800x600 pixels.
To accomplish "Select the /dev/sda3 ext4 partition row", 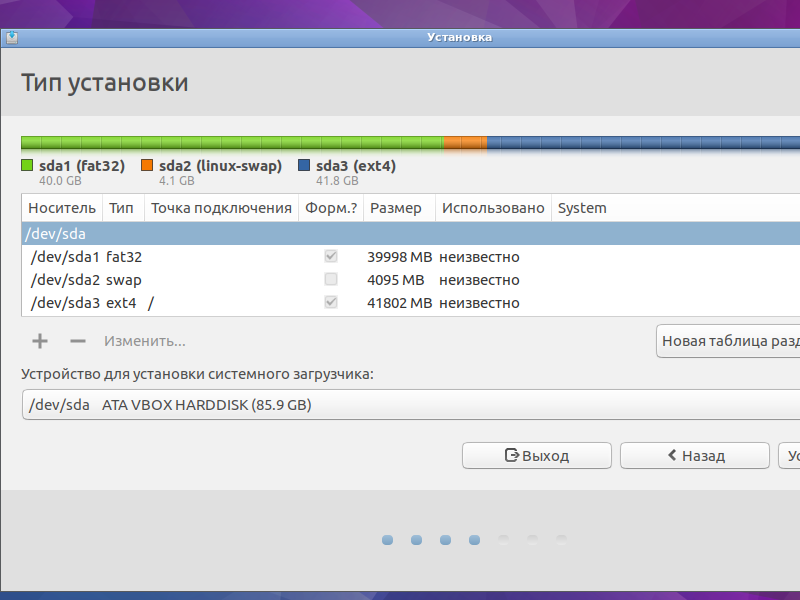I will tap(150, 302).
